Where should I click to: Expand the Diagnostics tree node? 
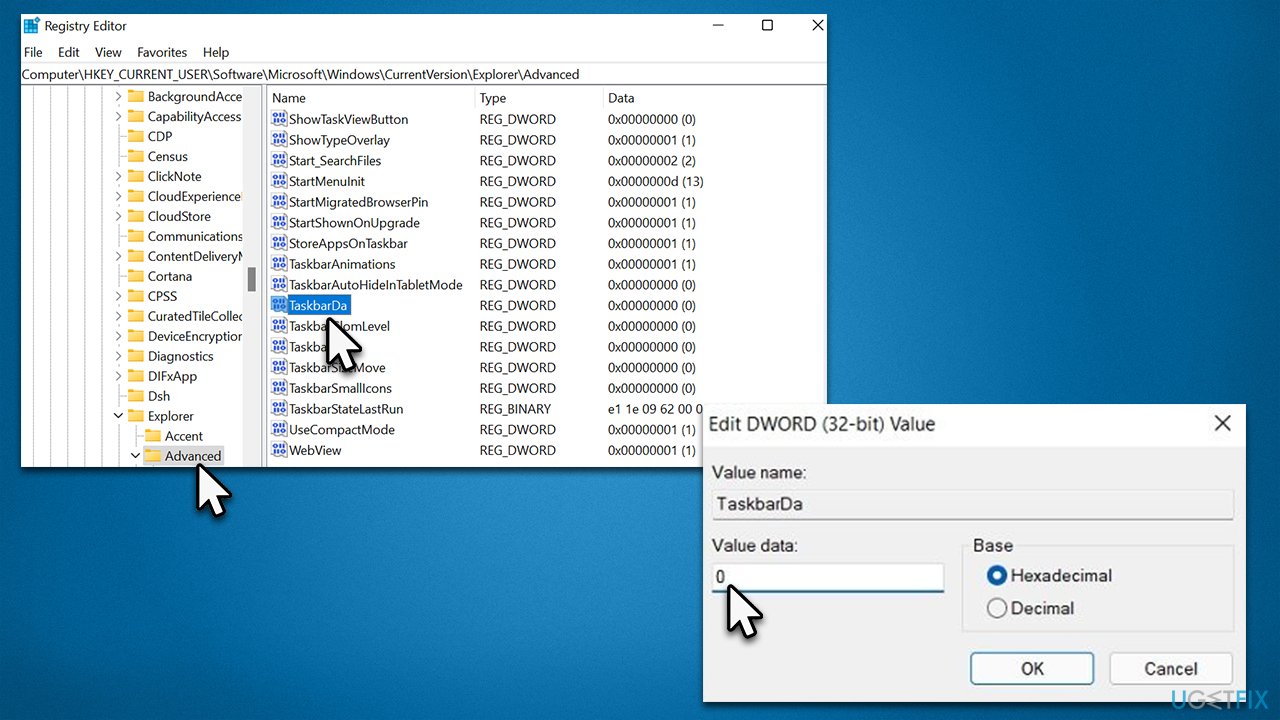117,356
